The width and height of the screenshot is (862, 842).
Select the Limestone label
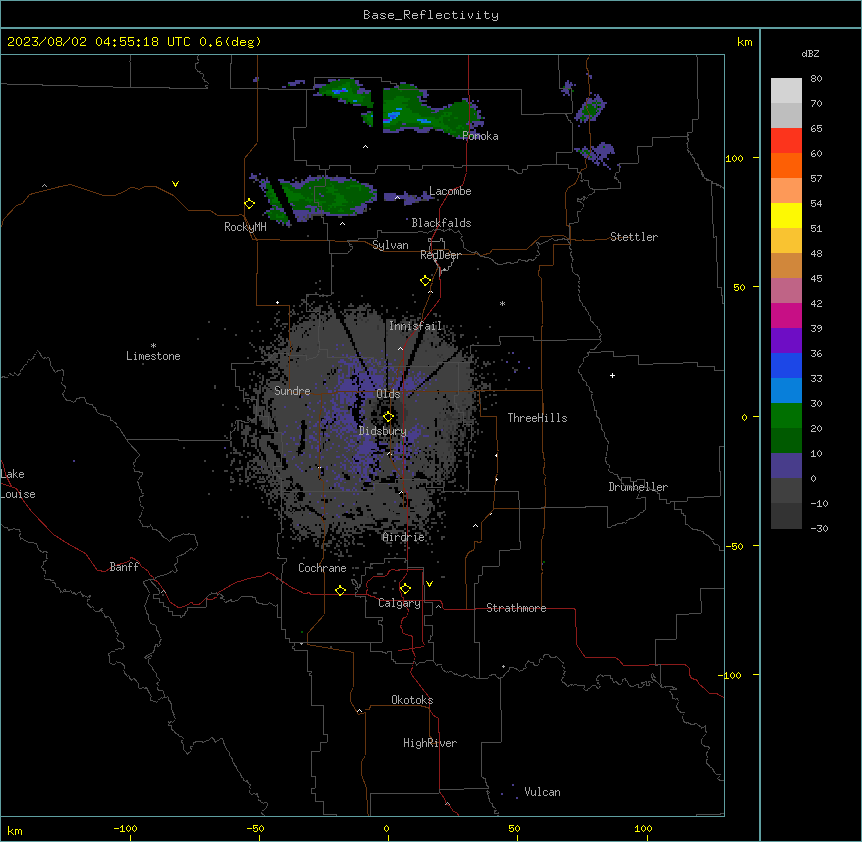click(153, 356)
